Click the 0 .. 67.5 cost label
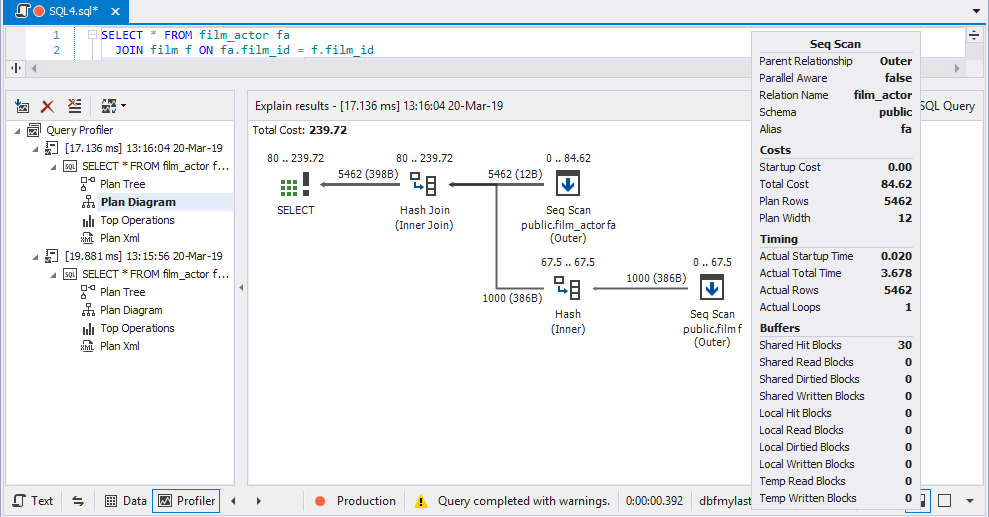Screen dimensions: 989x517 (712, 262)
